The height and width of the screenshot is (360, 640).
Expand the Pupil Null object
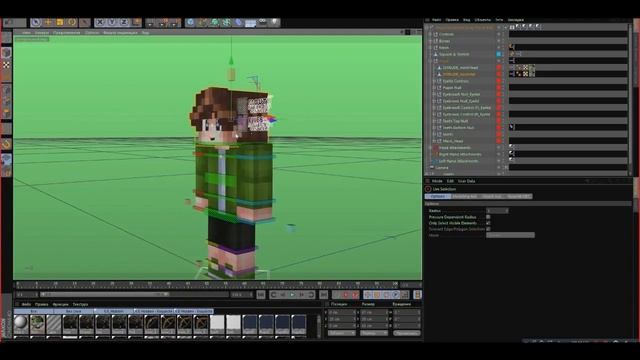tap(434, 87)
